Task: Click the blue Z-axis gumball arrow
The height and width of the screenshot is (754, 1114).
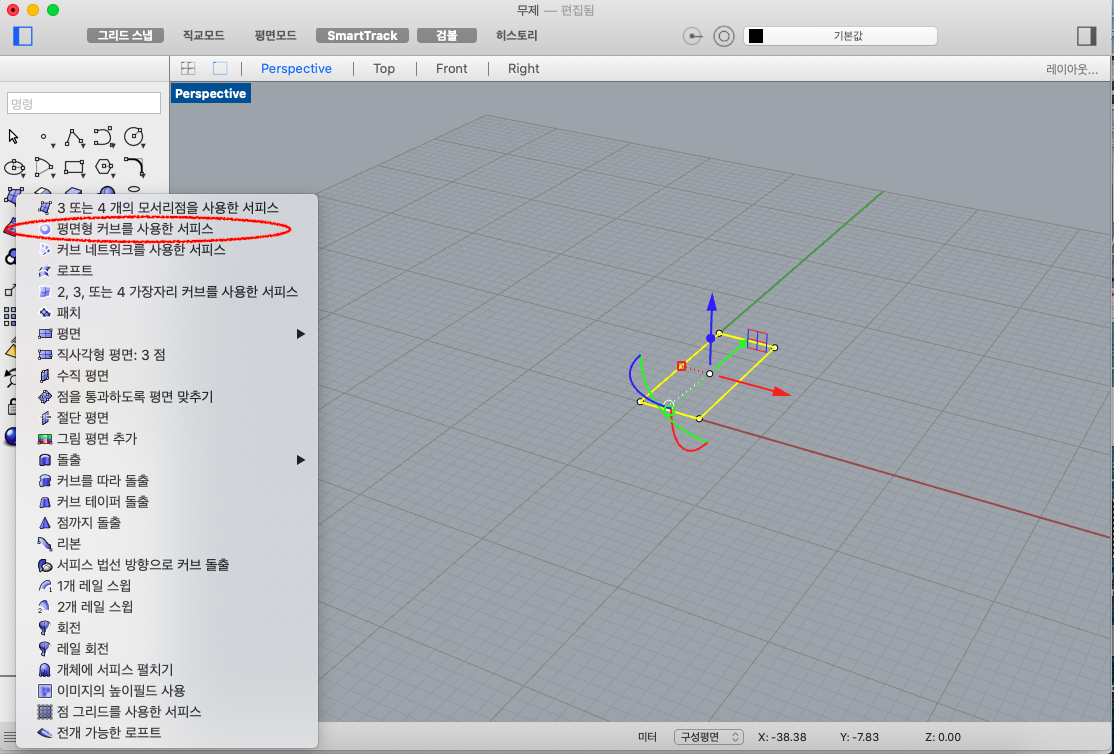Action: coord(712,304)
